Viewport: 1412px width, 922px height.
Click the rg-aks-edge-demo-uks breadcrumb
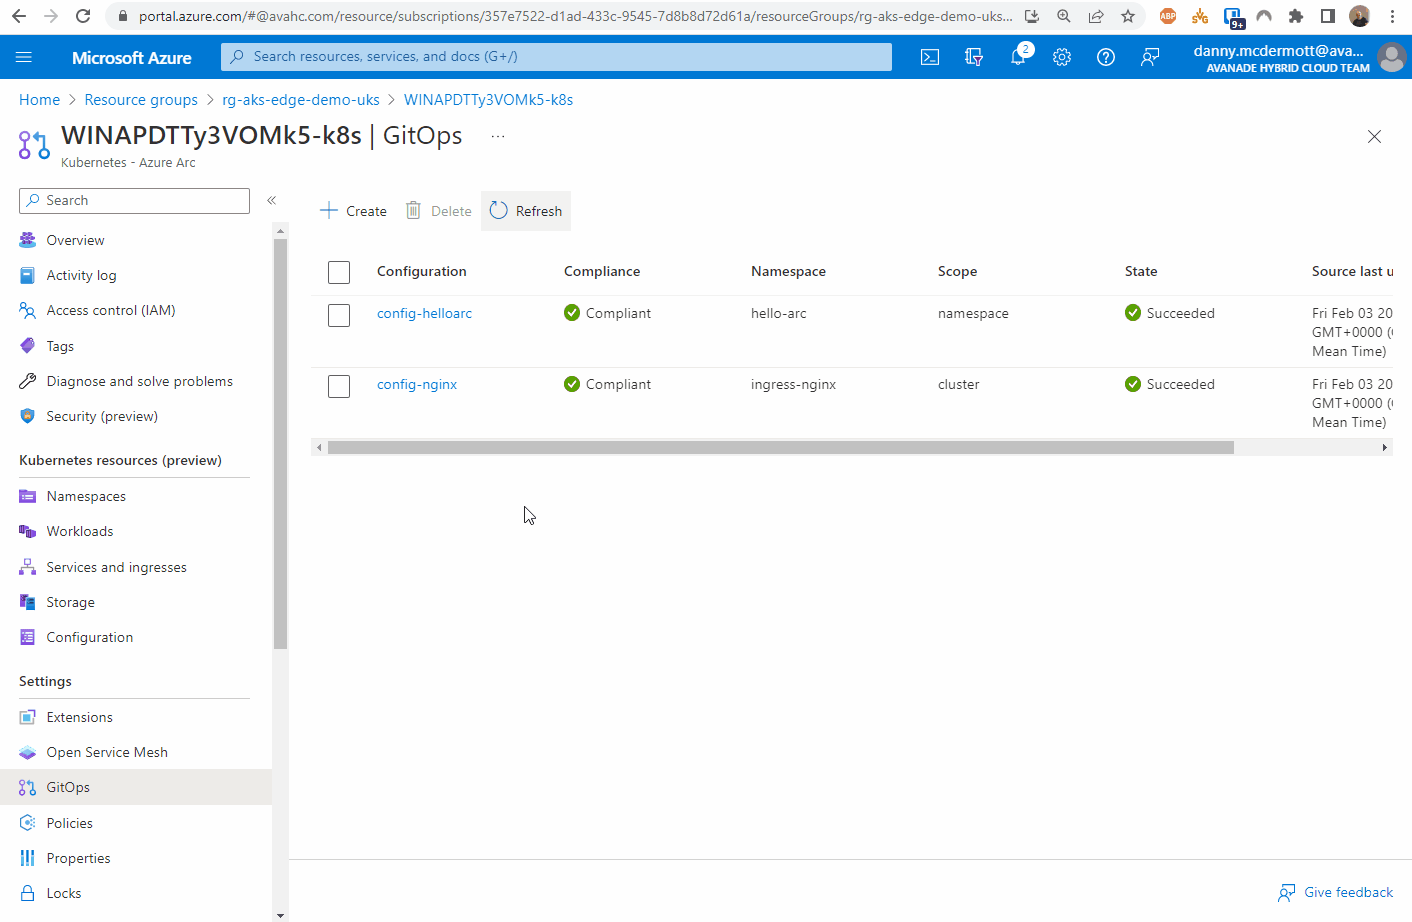point(301,100)
